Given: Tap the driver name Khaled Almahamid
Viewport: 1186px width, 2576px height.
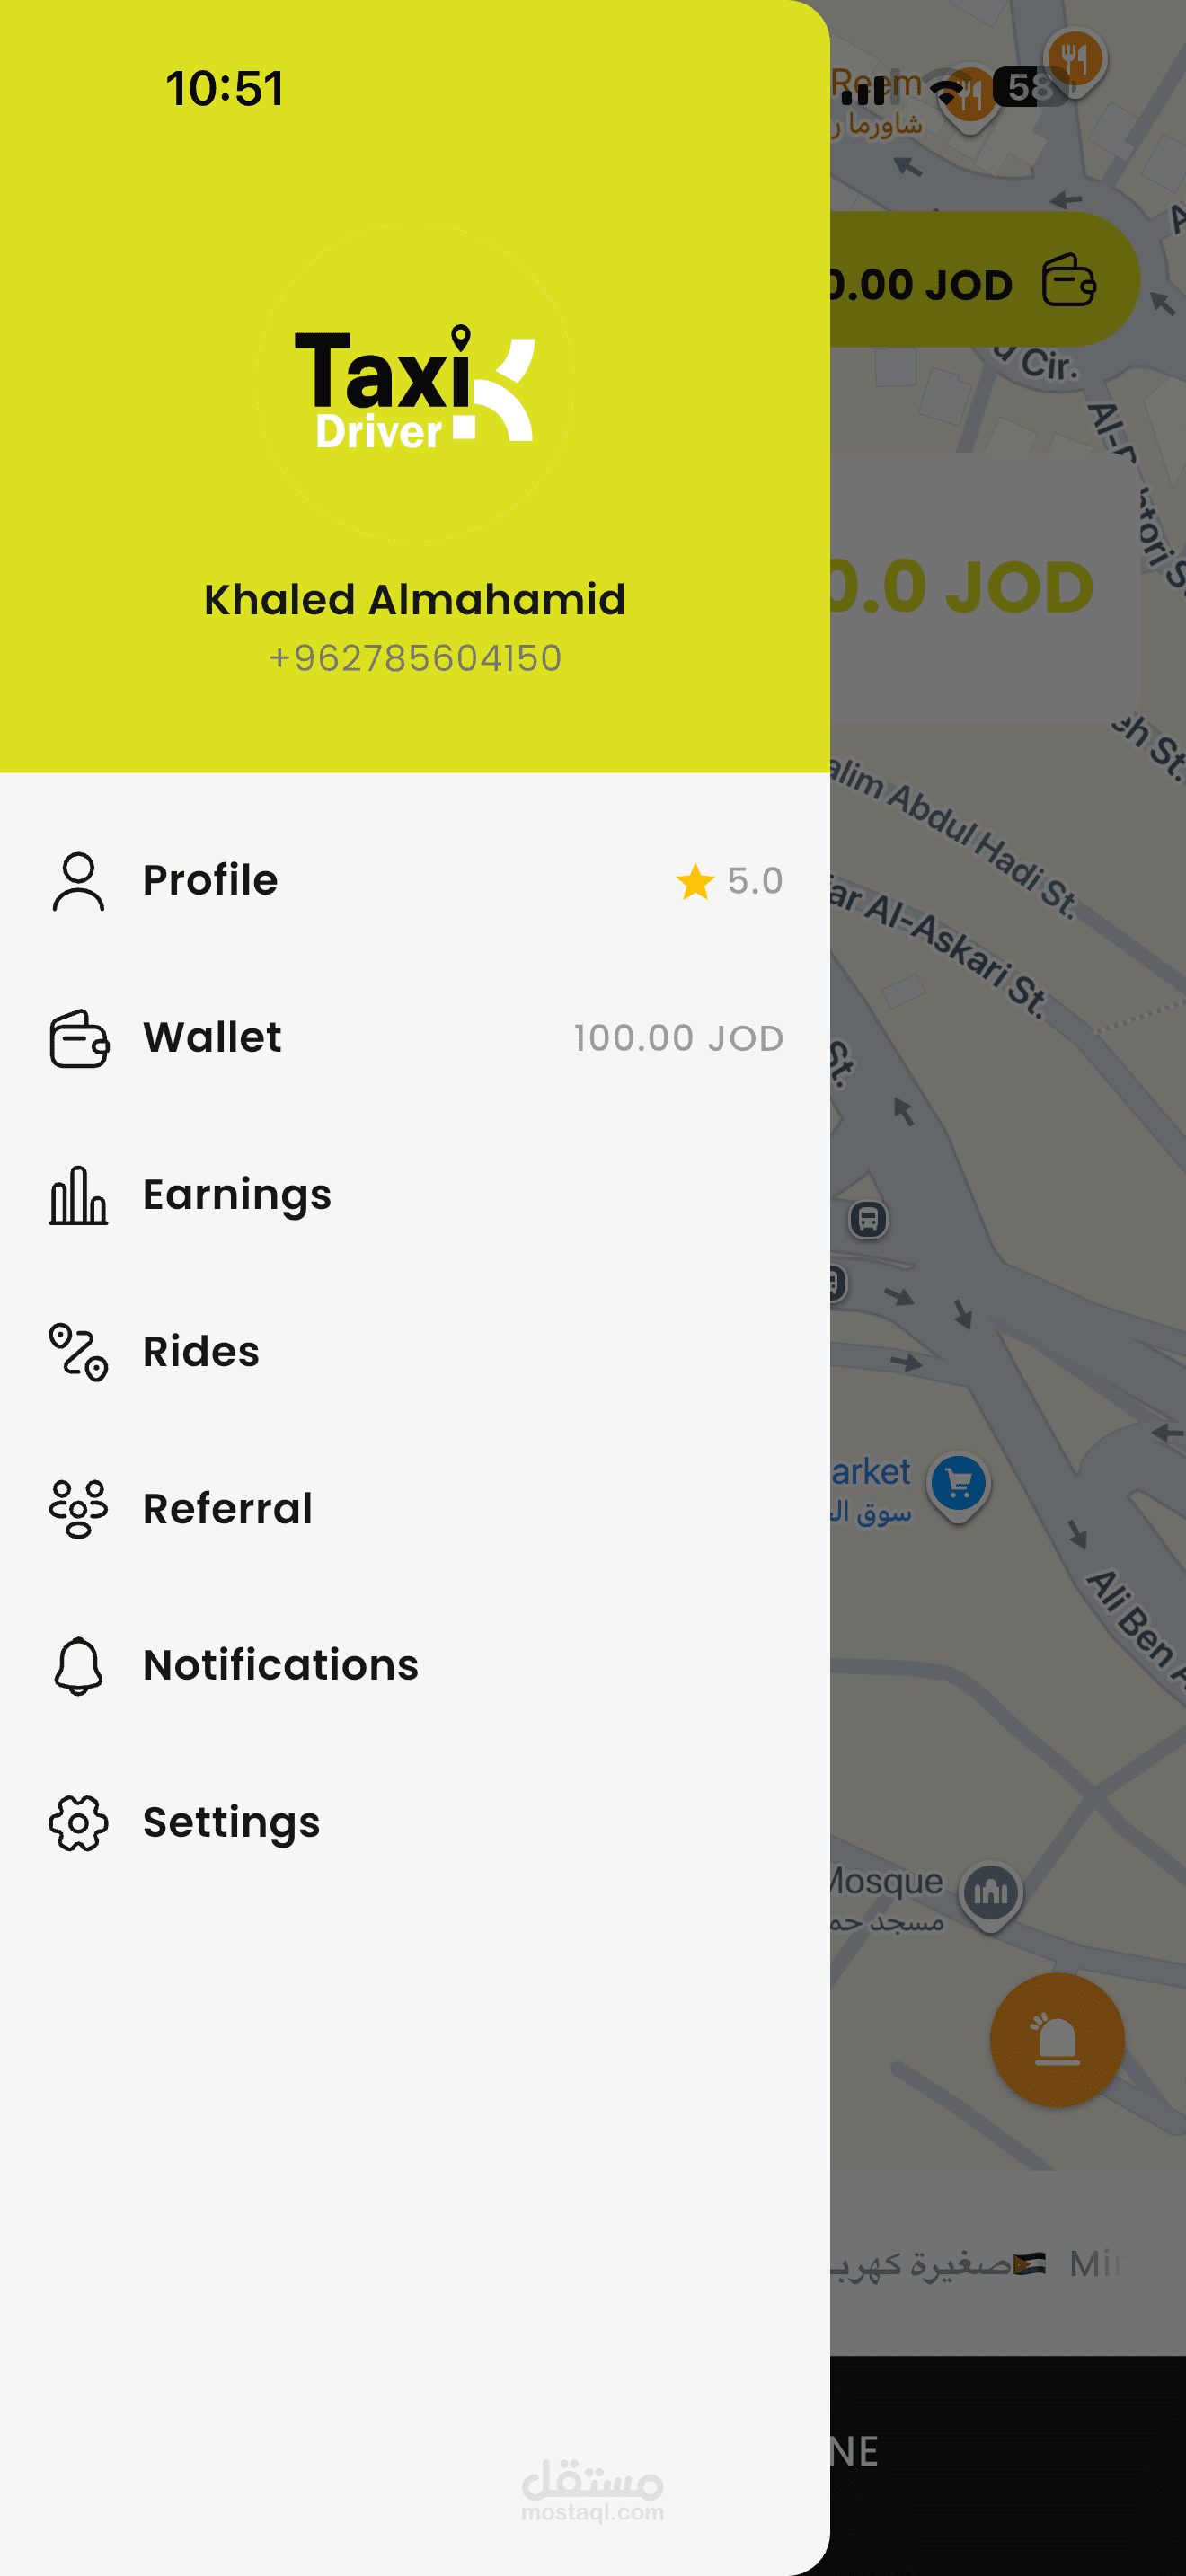Looking at the screenshot, I should pyautogui.click(x=415, y=600).
